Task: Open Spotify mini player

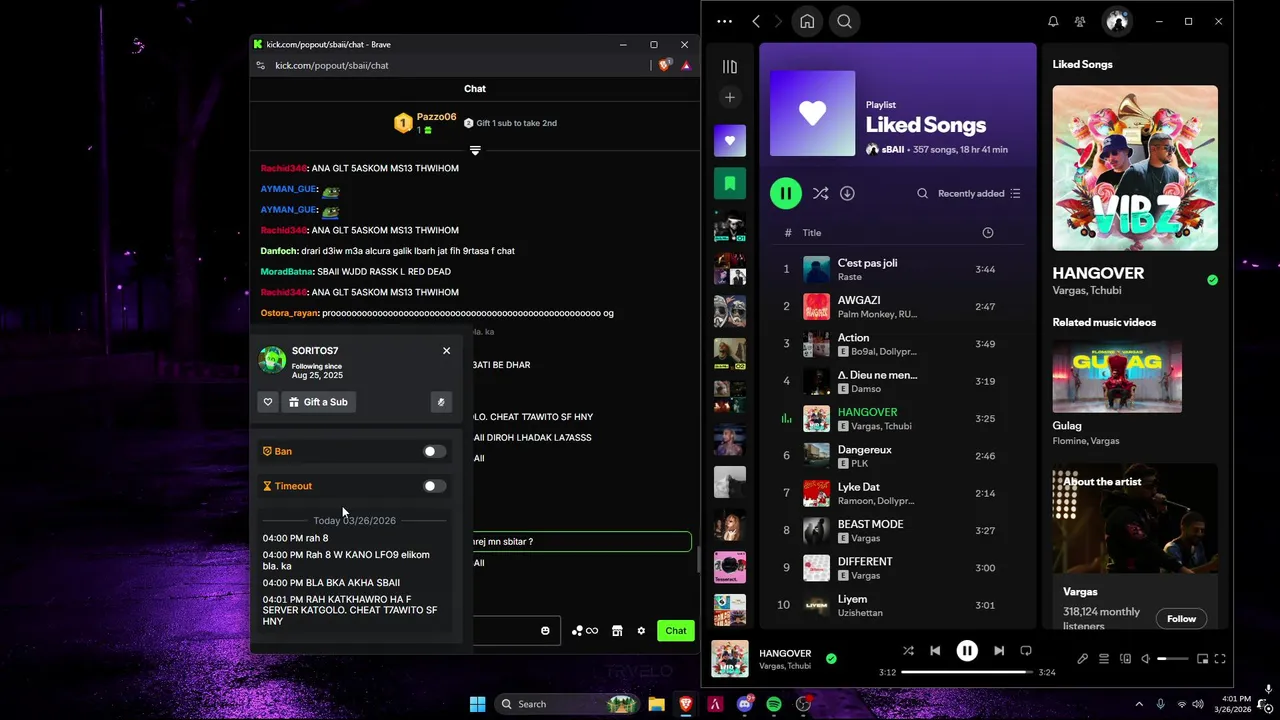Action: 1202,659
